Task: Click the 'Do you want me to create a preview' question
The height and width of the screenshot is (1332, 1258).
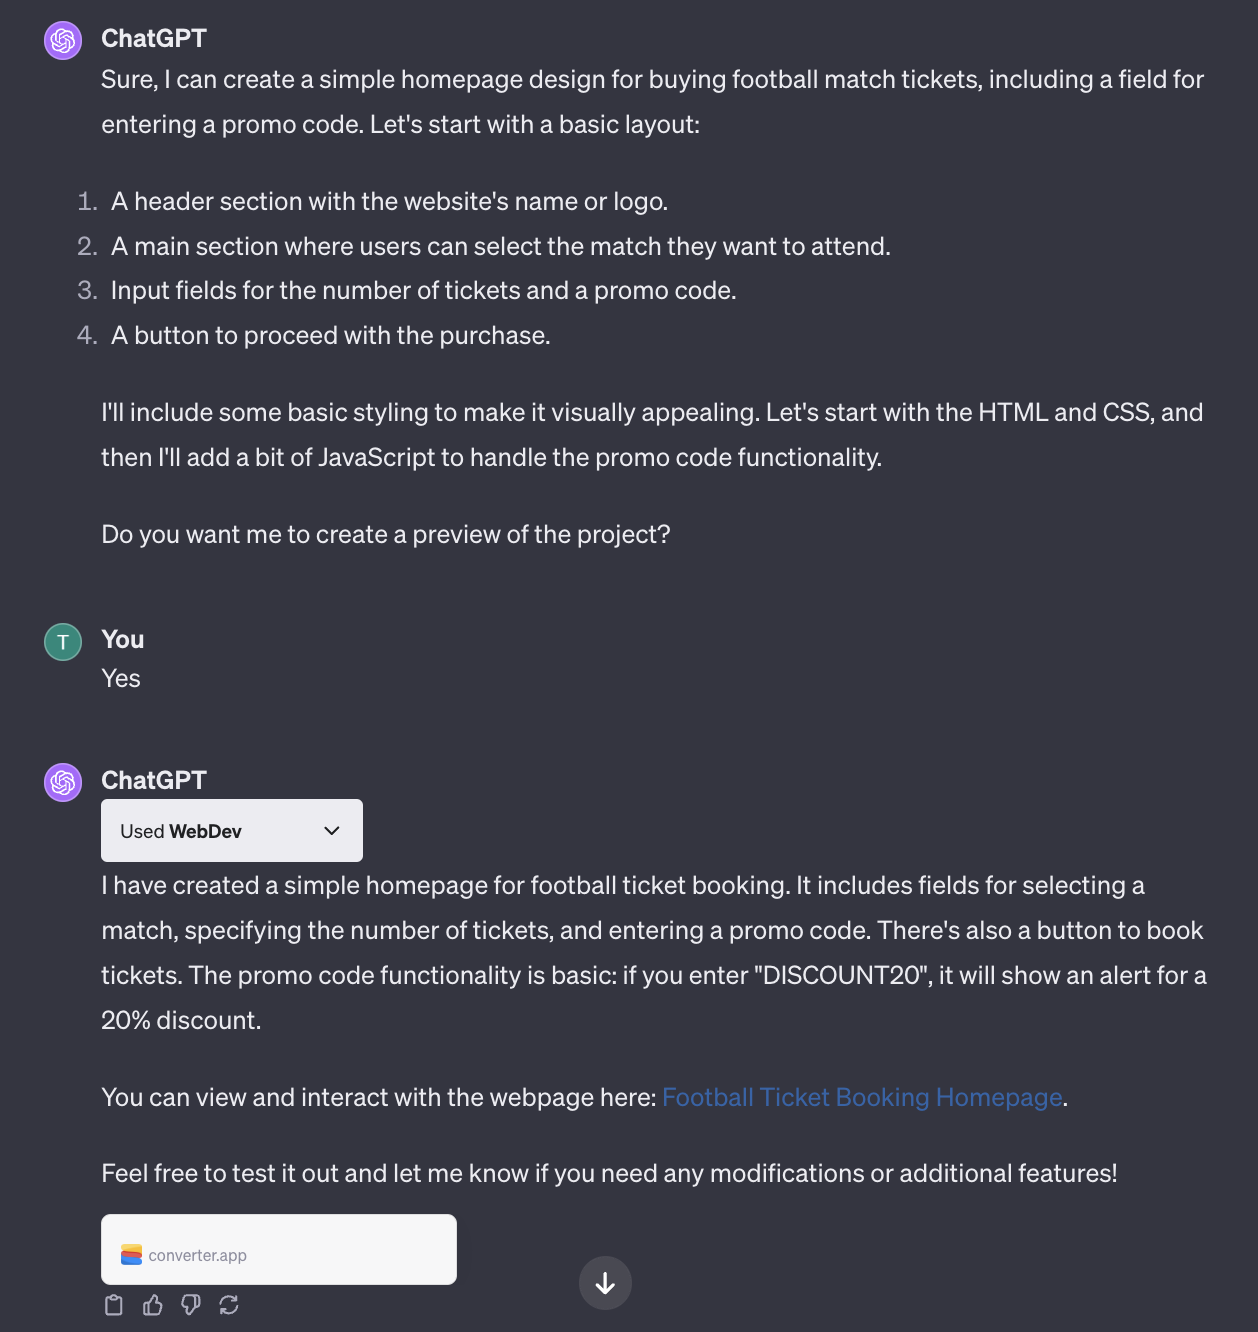Action: point(386,535)
